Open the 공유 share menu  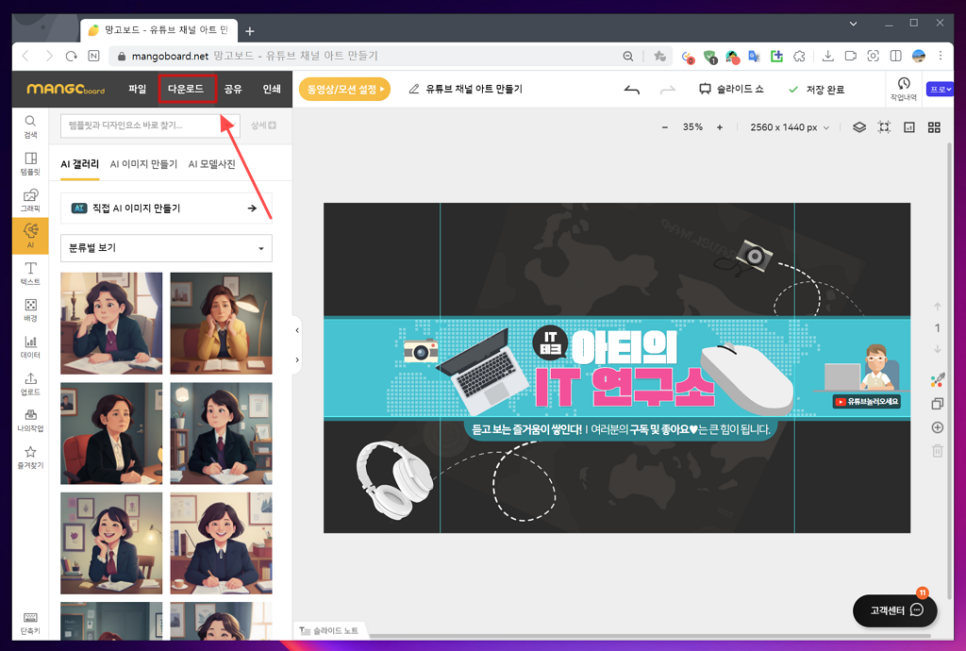pos(233,89)
